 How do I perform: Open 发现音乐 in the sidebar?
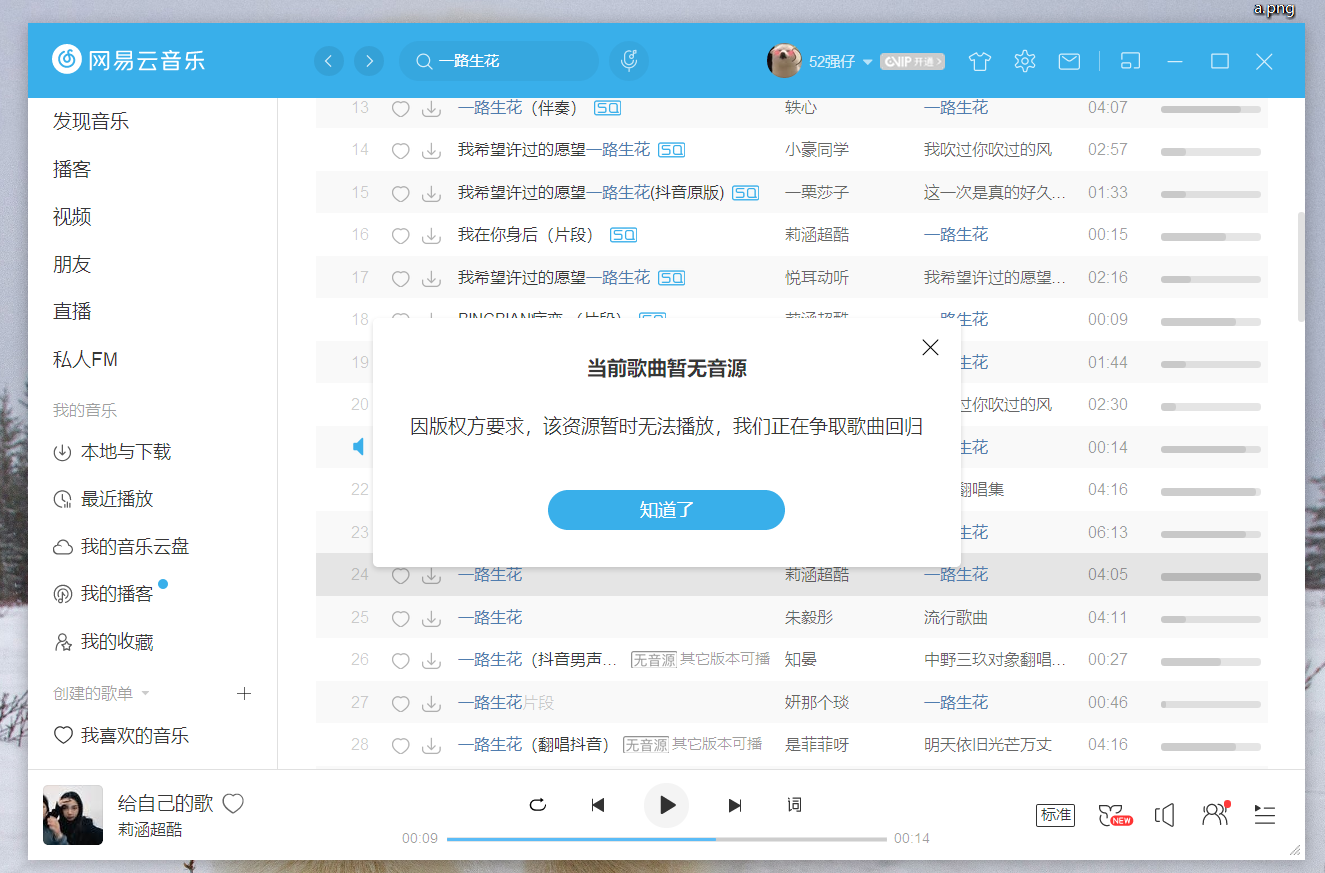(x=91, y=122)
